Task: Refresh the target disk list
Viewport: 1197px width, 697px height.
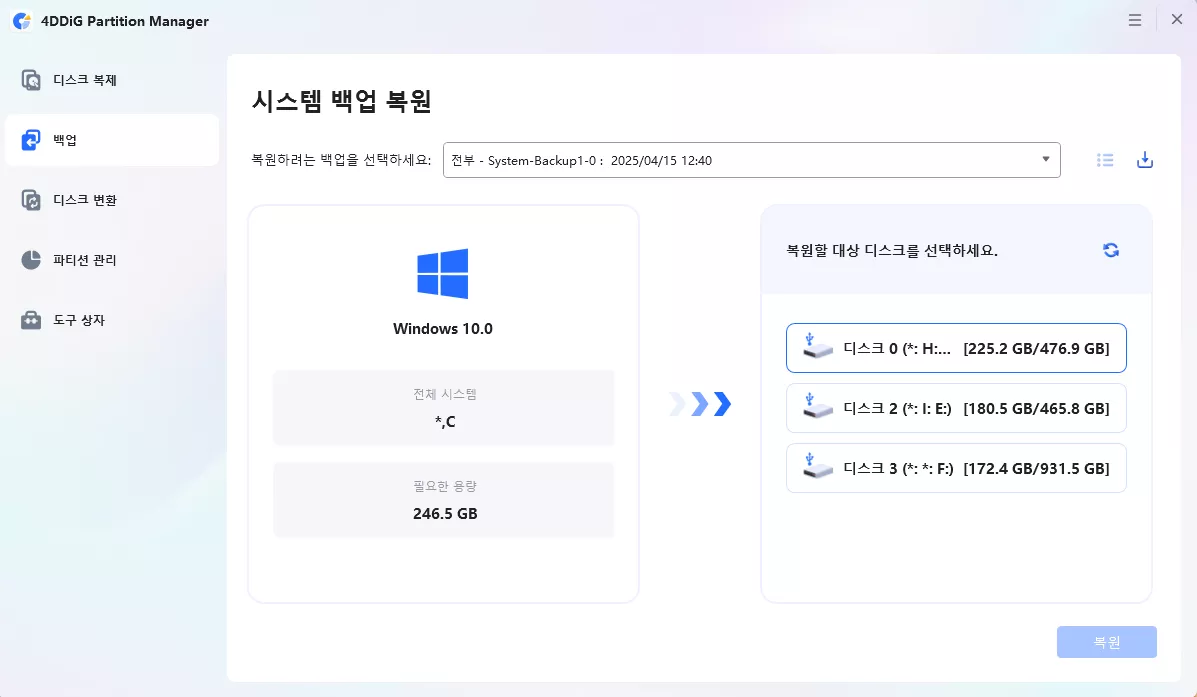Action: coord(1111,250)
